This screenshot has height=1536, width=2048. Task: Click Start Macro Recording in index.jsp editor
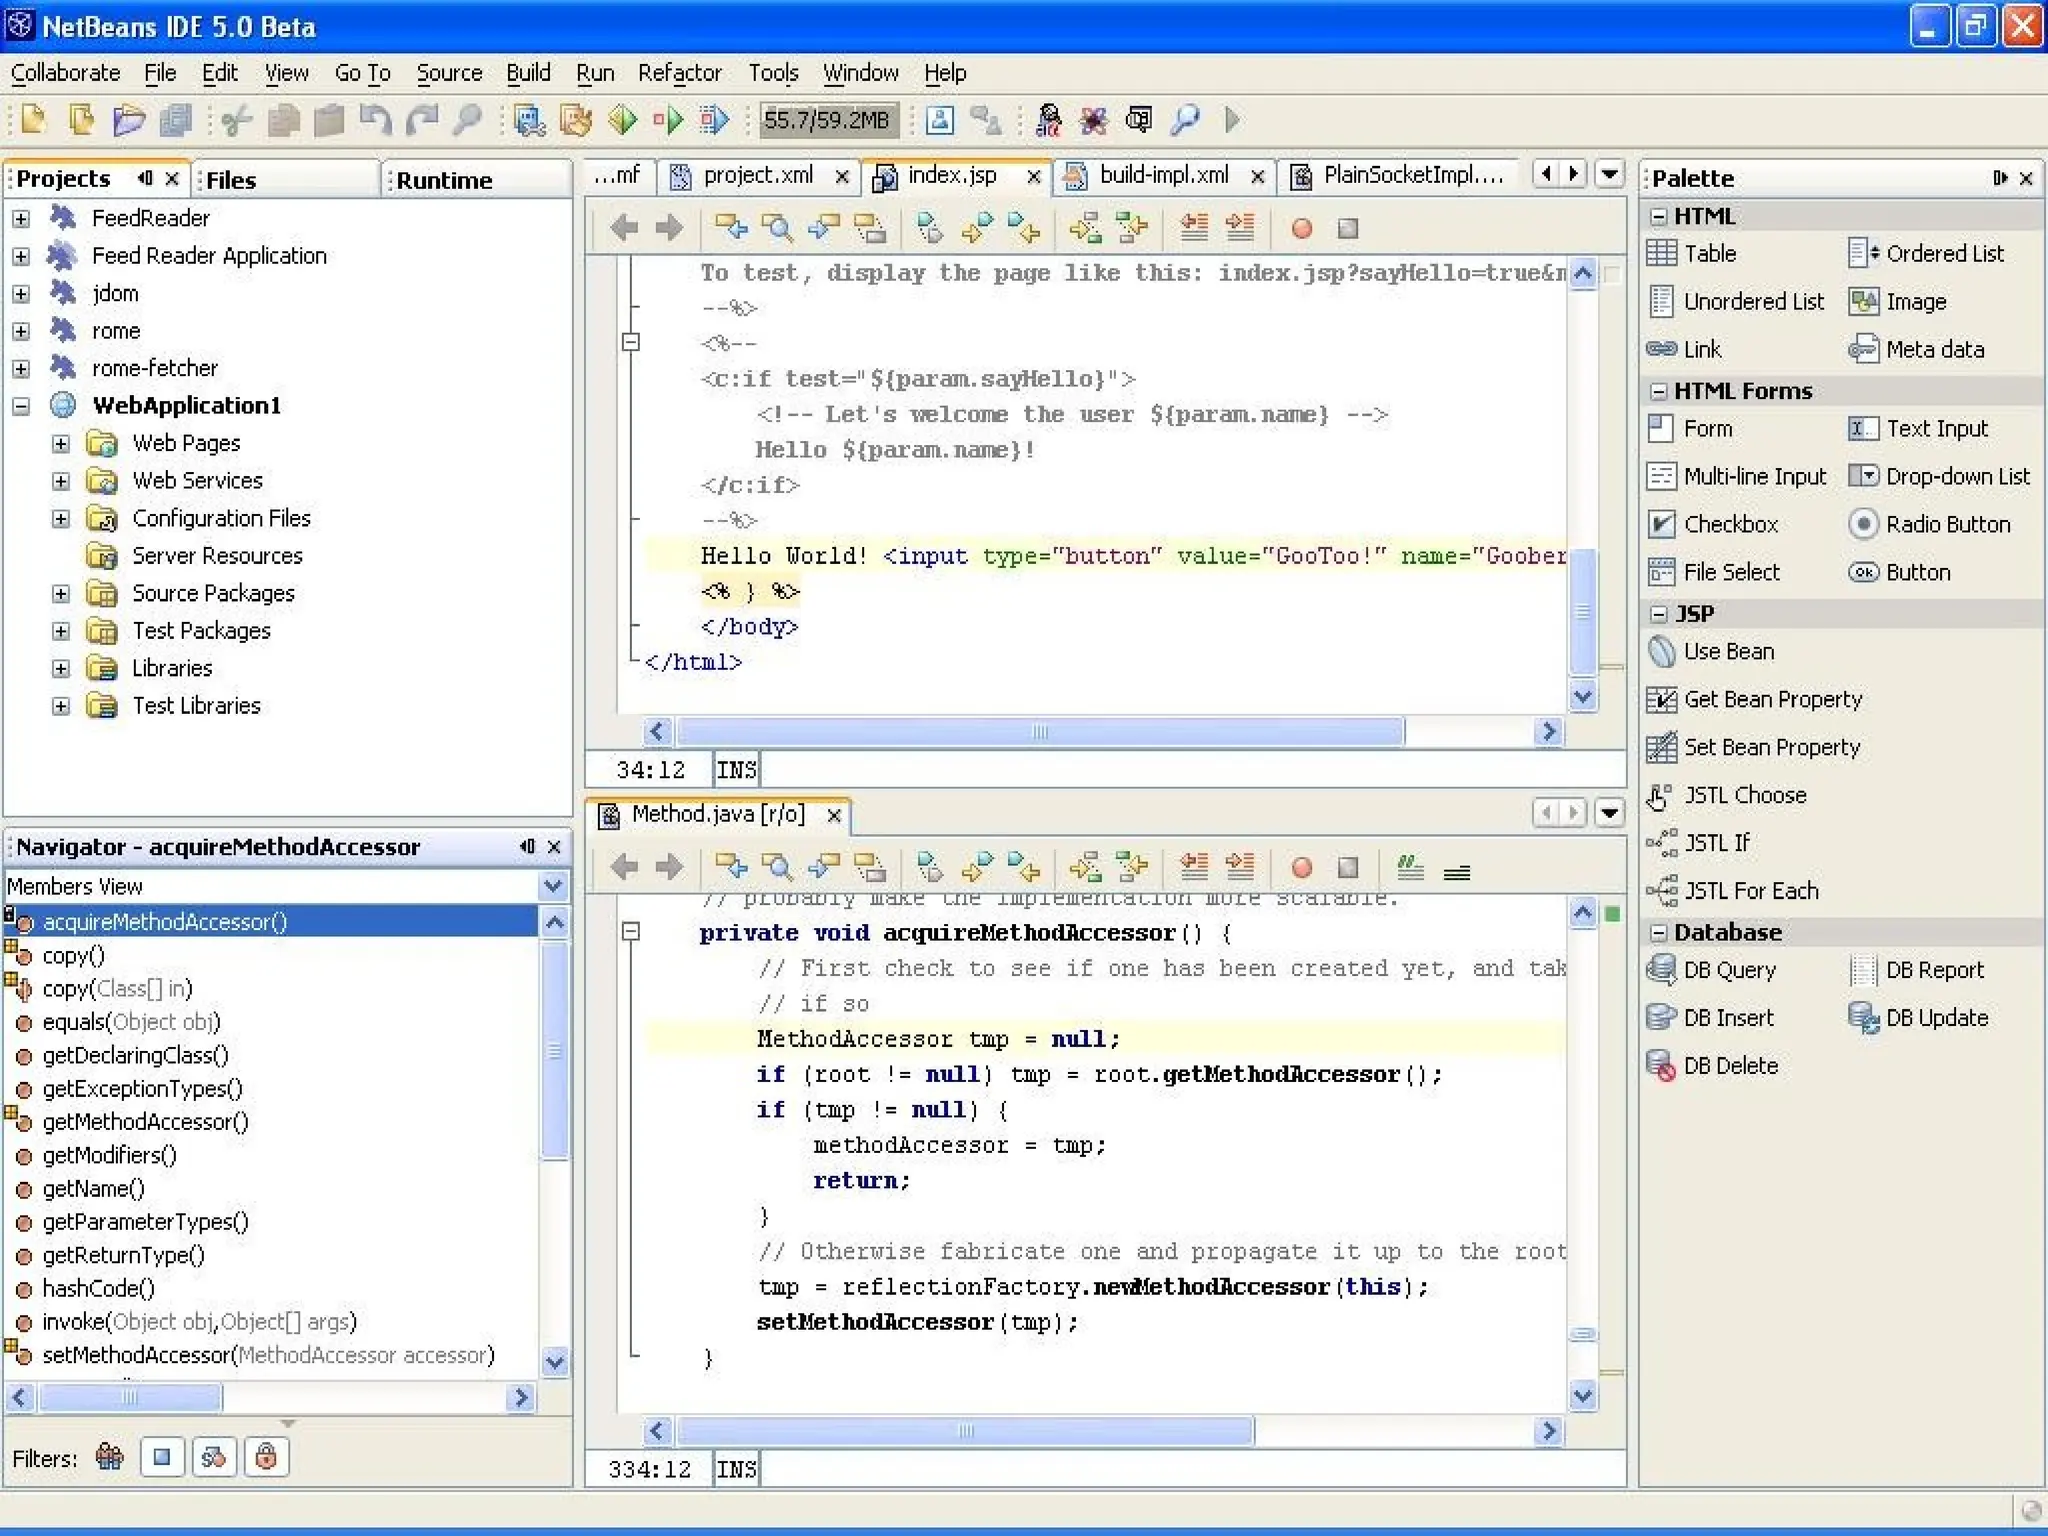pyautogui.click(x=1301, y=229)
